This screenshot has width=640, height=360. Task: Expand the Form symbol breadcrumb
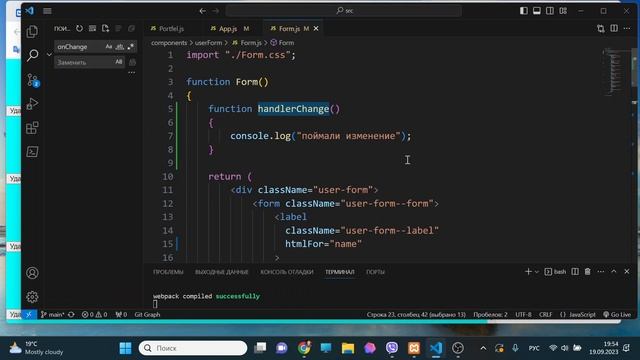pos(282,42)
